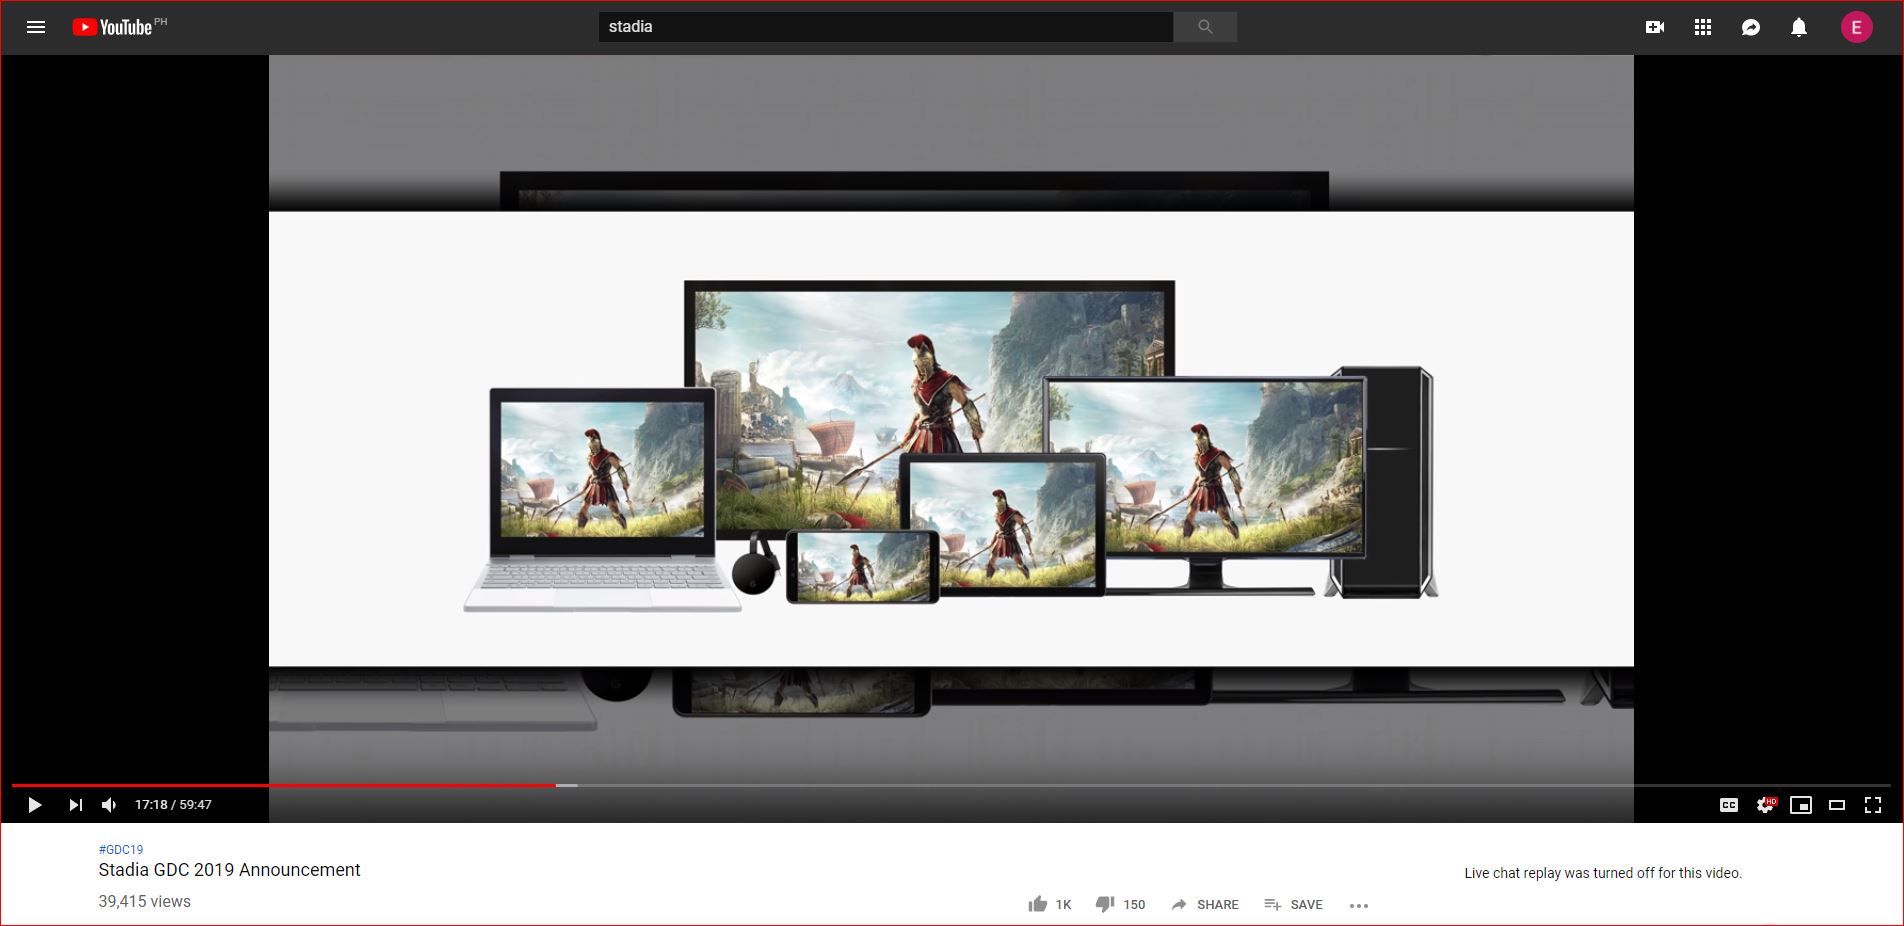
Task: Open the three-dot more actions menu
Action: (1358, 905)
